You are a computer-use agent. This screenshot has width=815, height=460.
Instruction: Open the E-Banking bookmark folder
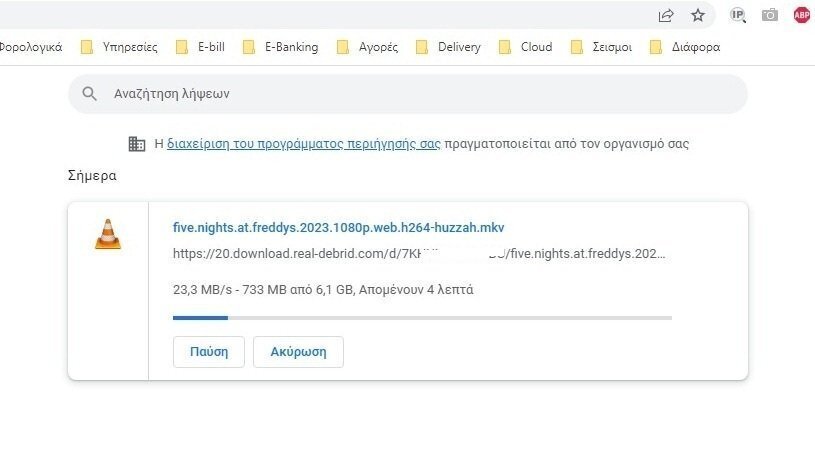281,47
